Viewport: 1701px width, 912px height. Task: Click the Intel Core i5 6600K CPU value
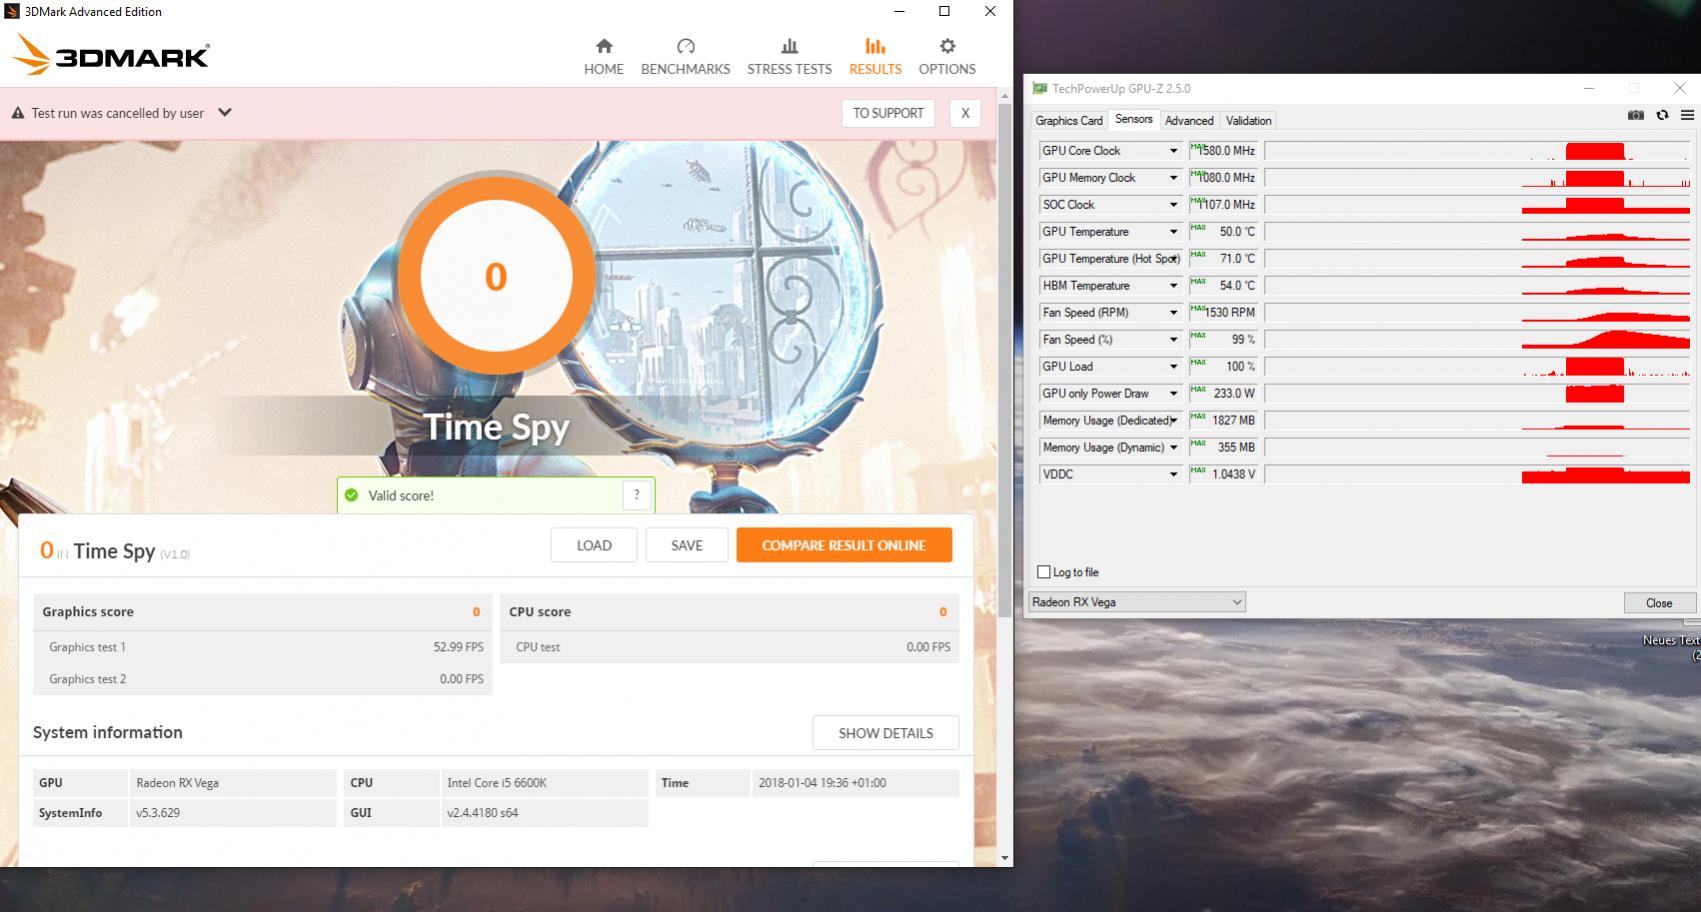point(497,783)
